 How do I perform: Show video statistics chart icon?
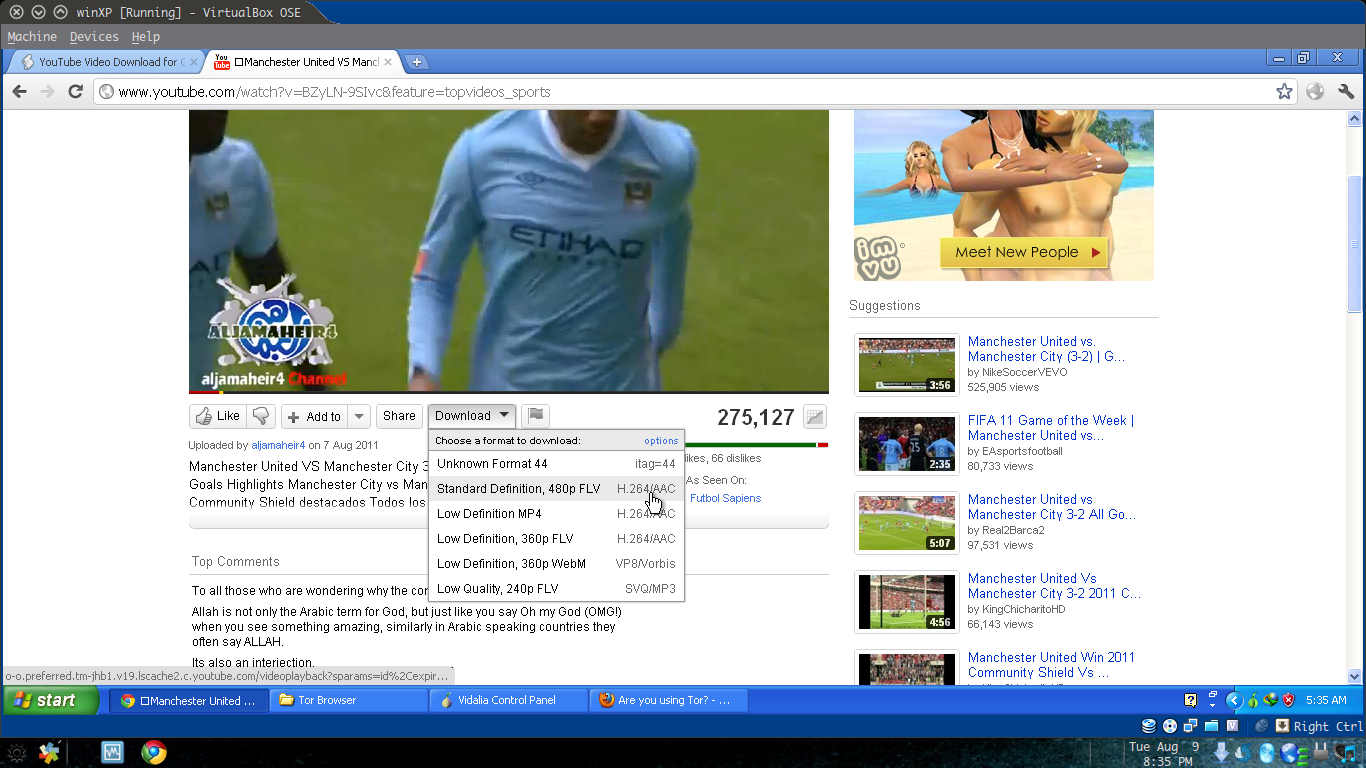[815, 417]
